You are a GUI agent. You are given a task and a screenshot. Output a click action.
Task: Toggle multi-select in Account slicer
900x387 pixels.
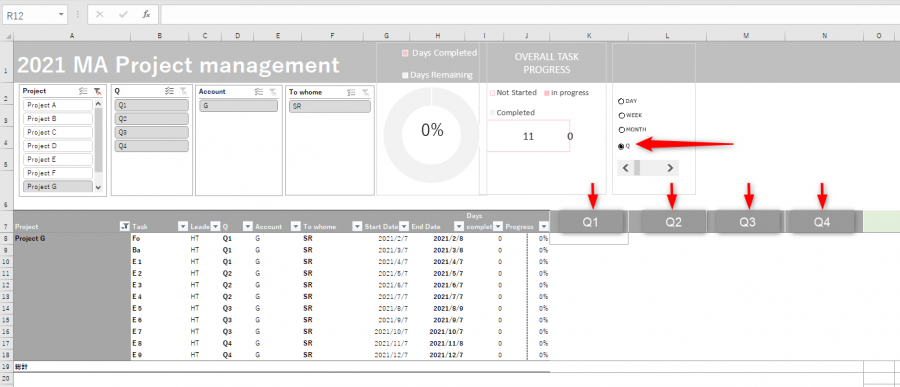[x=258, y=91]
